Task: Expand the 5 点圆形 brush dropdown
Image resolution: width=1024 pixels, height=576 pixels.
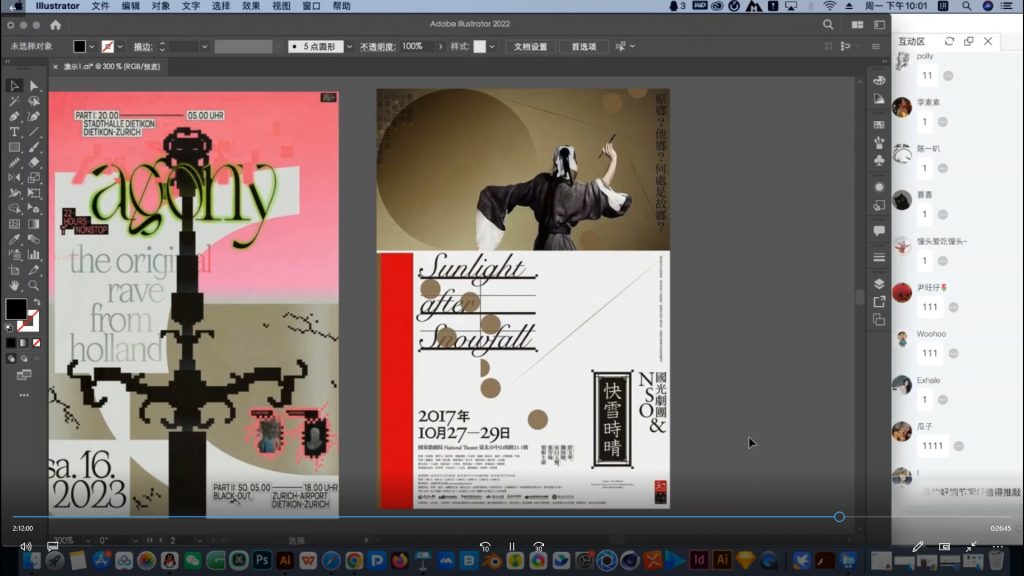Action: pos(350,46)
